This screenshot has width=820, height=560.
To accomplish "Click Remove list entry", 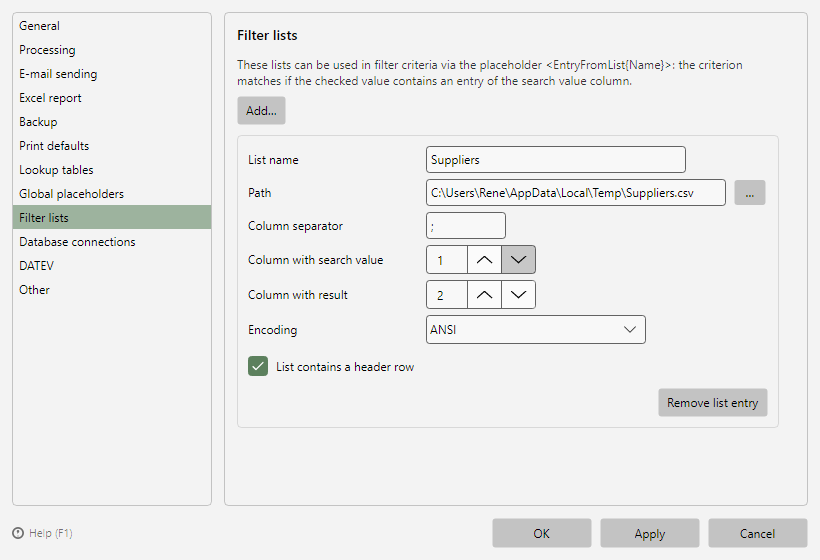I will point(713,403).
